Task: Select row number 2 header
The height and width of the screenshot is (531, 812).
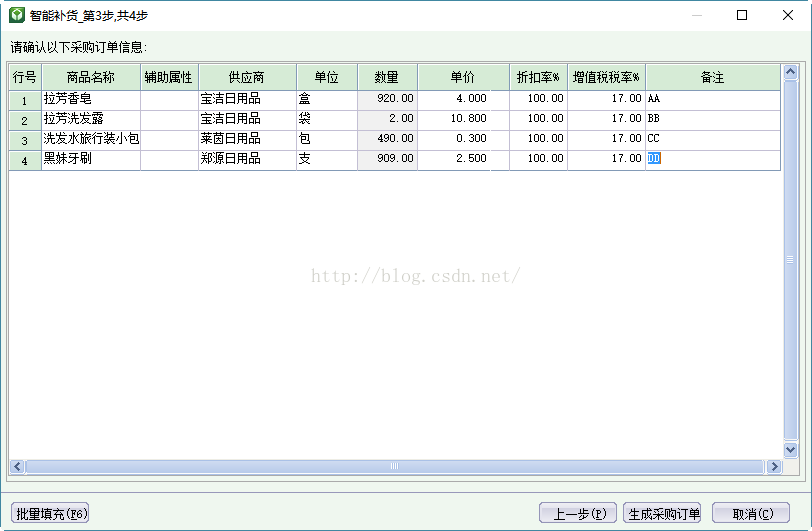Action: pos(25,121)
